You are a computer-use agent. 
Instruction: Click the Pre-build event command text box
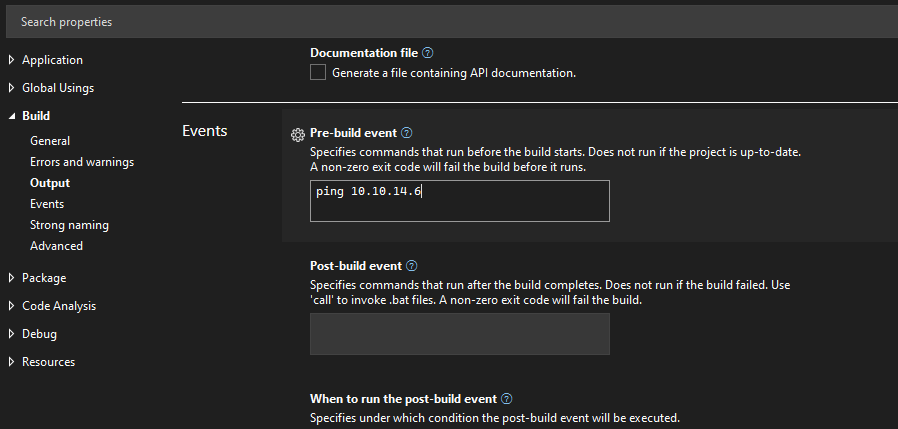coord(459,201)
